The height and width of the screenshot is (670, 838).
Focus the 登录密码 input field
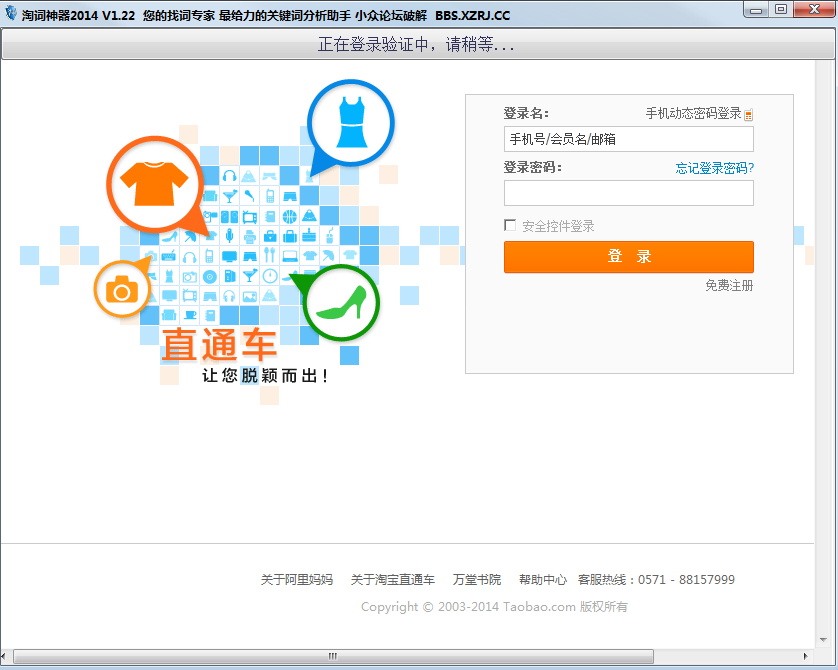[628, 193]
